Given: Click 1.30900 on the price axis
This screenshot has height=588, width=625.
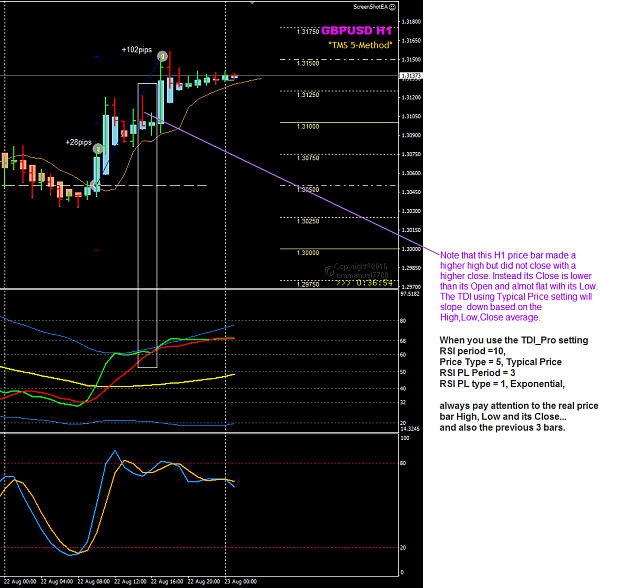Looking at the screenshot, I should coord(411,135).
